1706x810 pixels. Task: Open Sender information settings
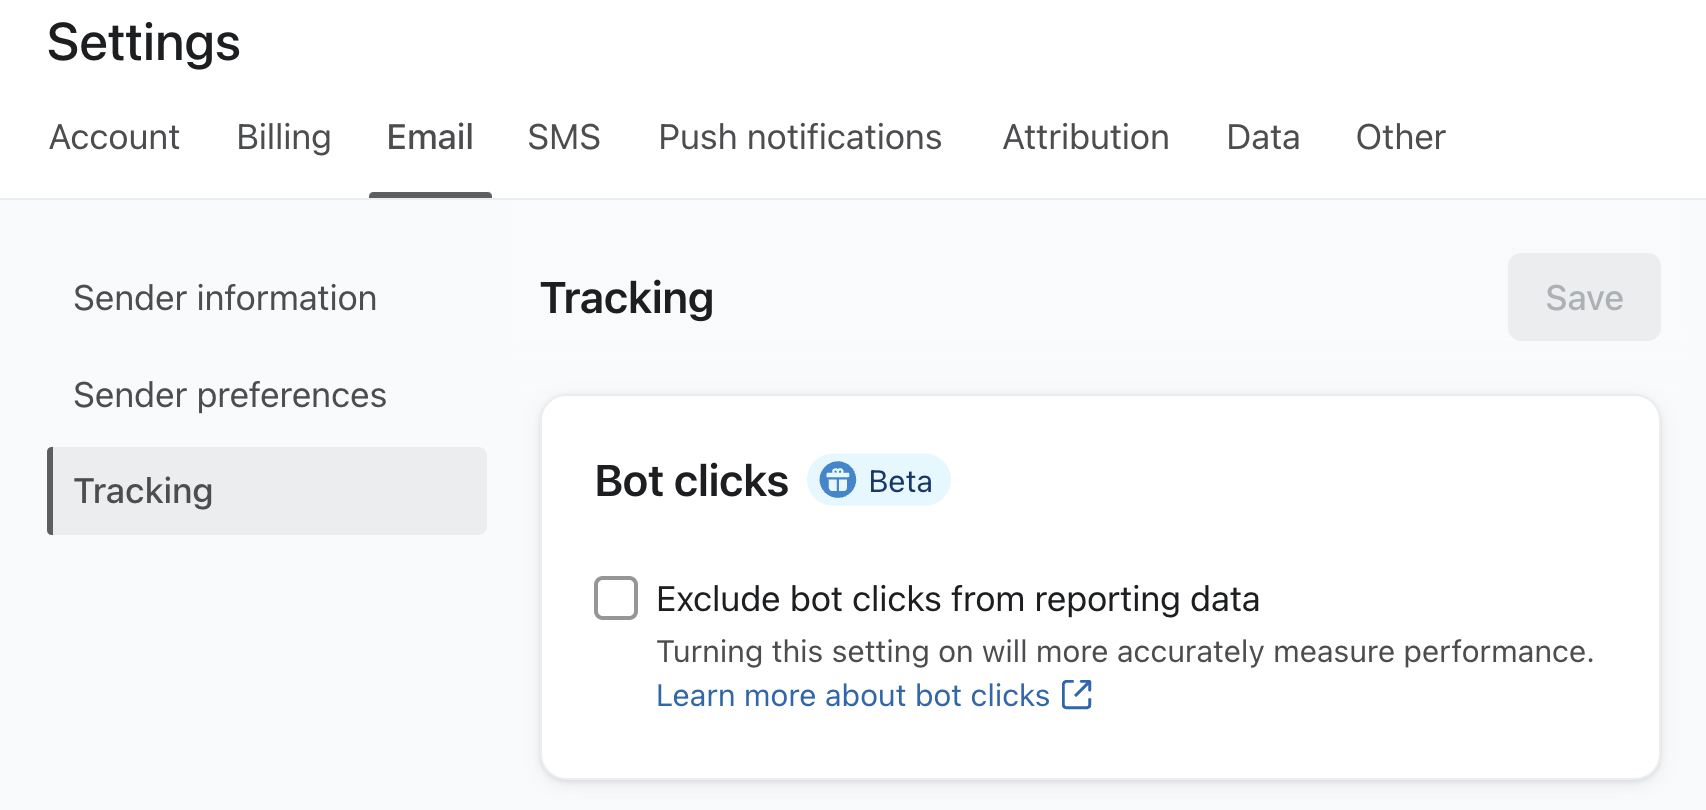(x=225, y=297)
